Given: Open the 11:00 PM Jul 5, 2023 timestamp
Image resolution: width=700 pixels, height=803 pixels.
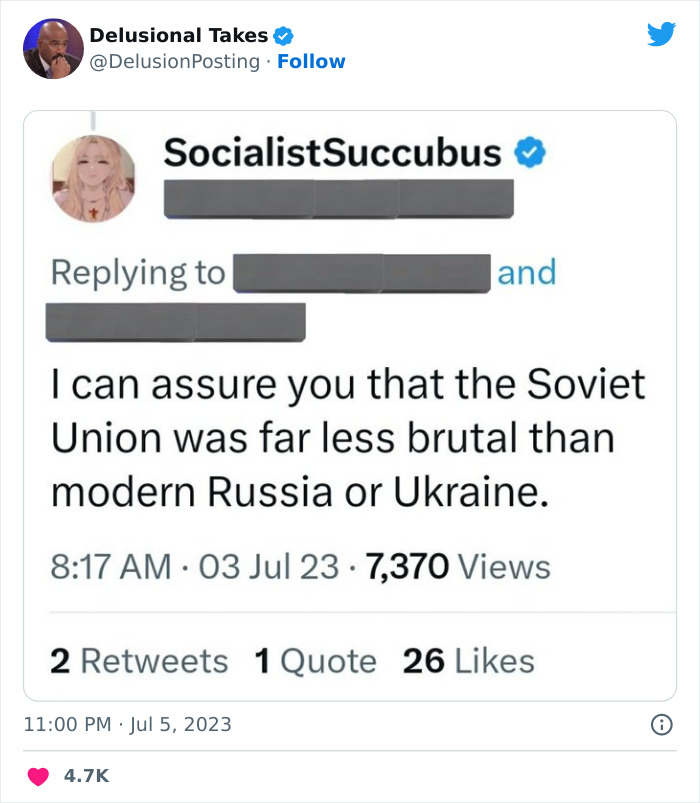Looking at the screenshot, I should 128,725.
